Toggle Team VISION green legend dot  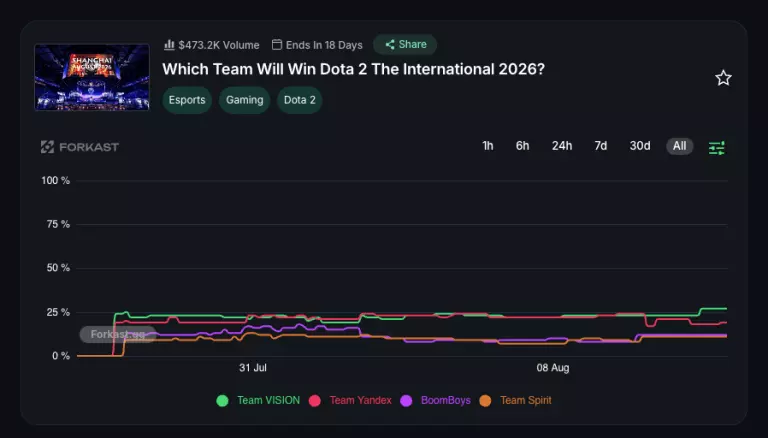[222, 401]
